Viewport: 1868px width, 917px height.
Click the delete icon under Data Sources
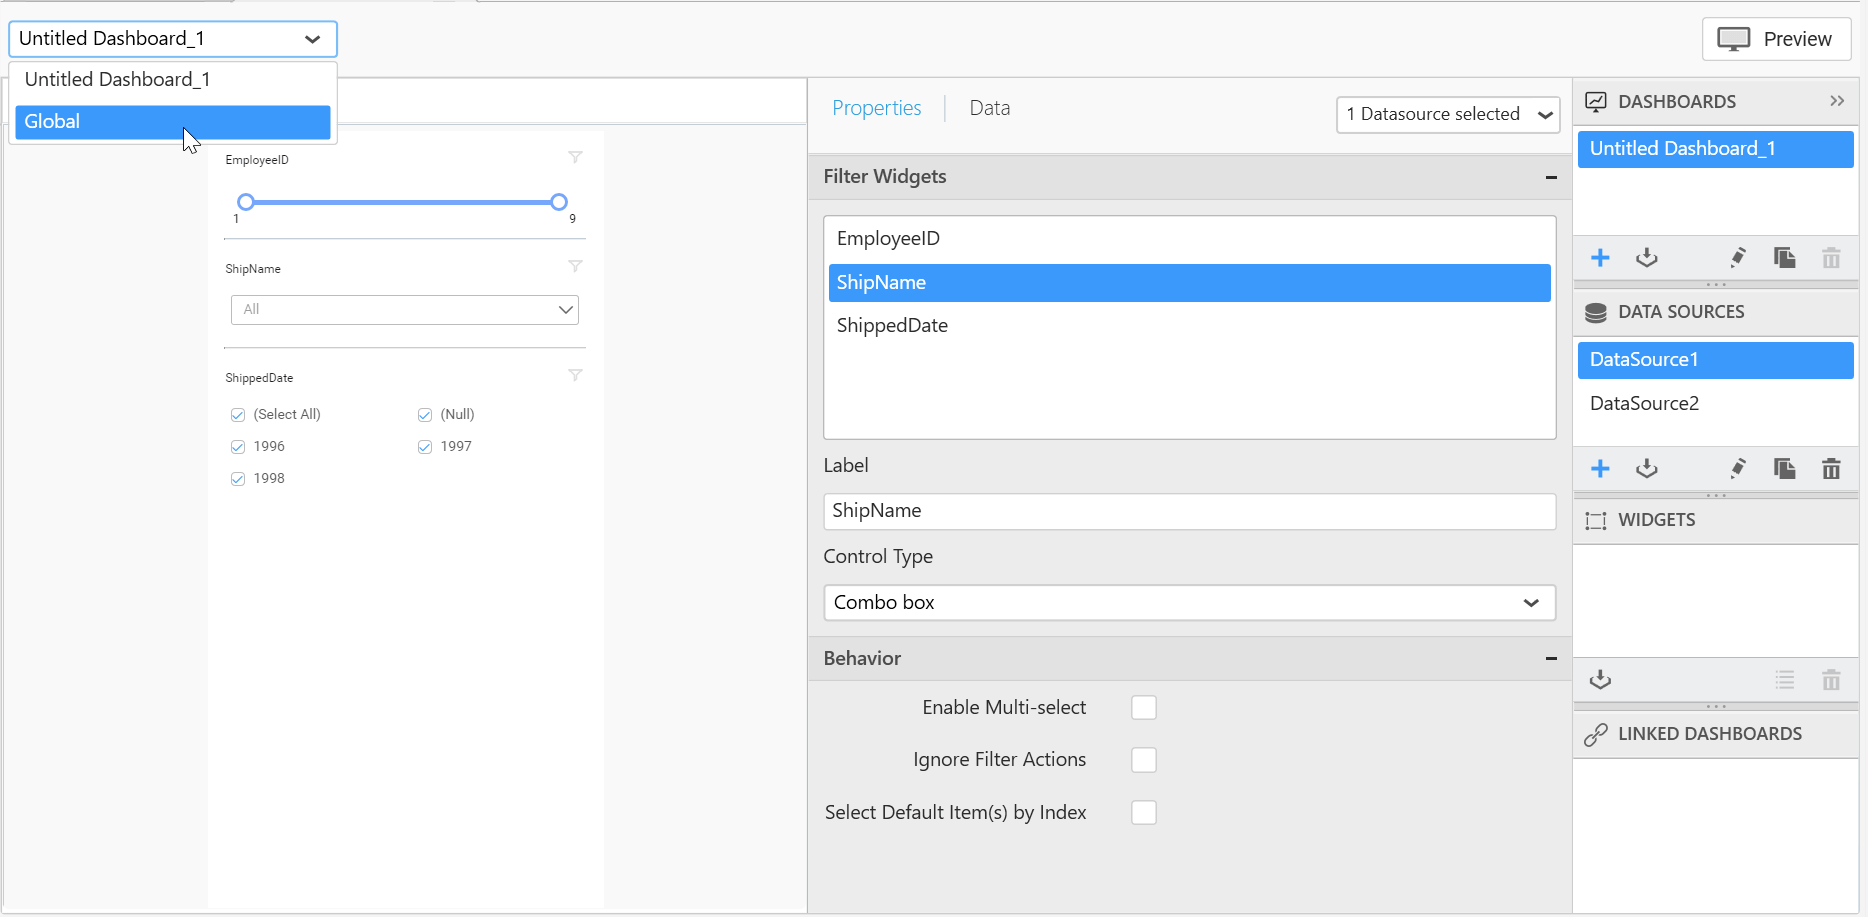point(1831,469)
